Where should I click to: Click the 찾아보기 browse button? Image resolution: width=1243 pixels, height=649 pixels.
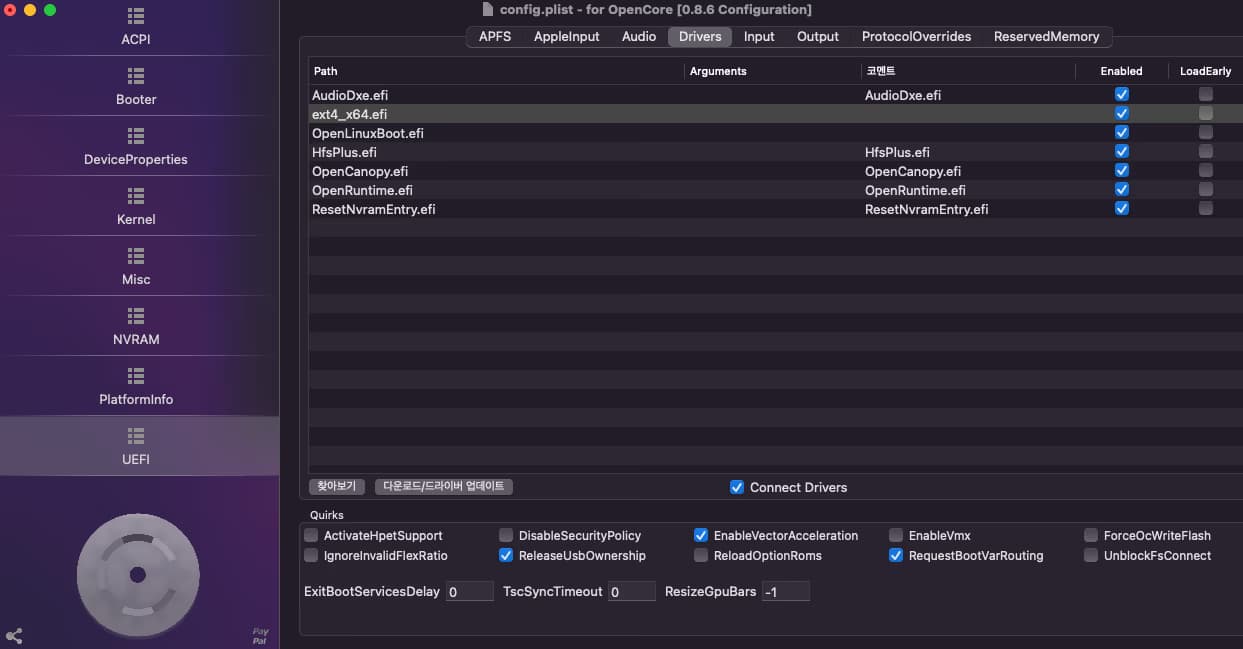tap(336, 487)
